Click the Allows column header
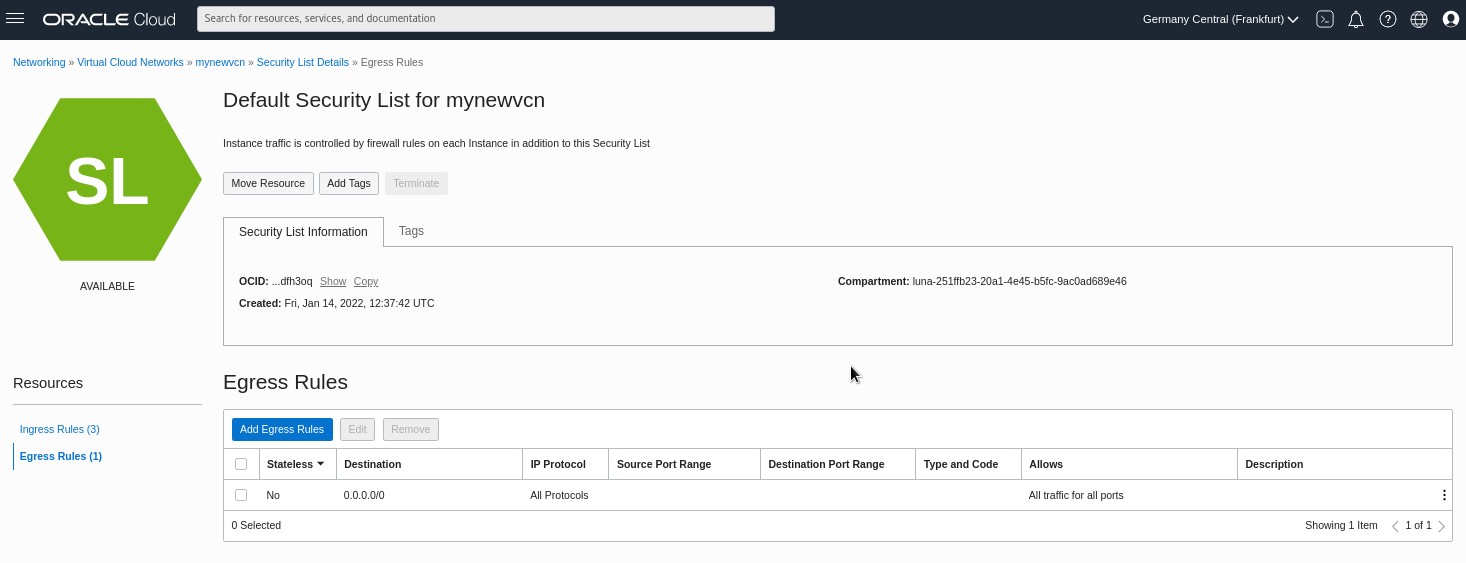This screenshot has width=1466, height=563. pos(1046,464)
